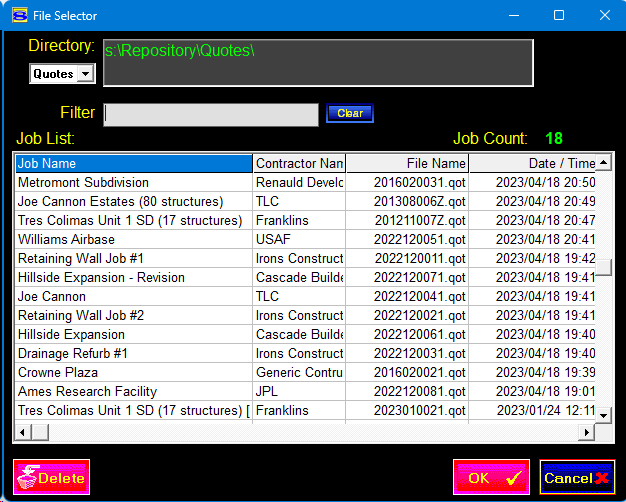Click the vertical scrollbar thumb
Image resolution: width=626 pixels, height=502 pixels.
click(x=604, y=267)
